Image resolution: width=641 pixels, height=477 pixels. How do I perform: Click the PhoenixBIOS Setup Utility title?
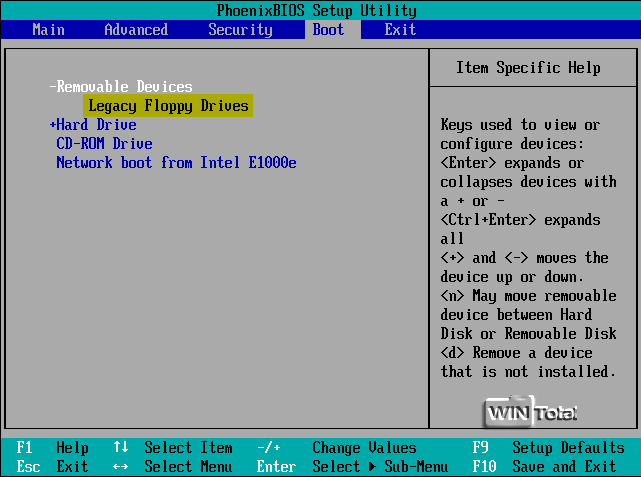(316, 10)
